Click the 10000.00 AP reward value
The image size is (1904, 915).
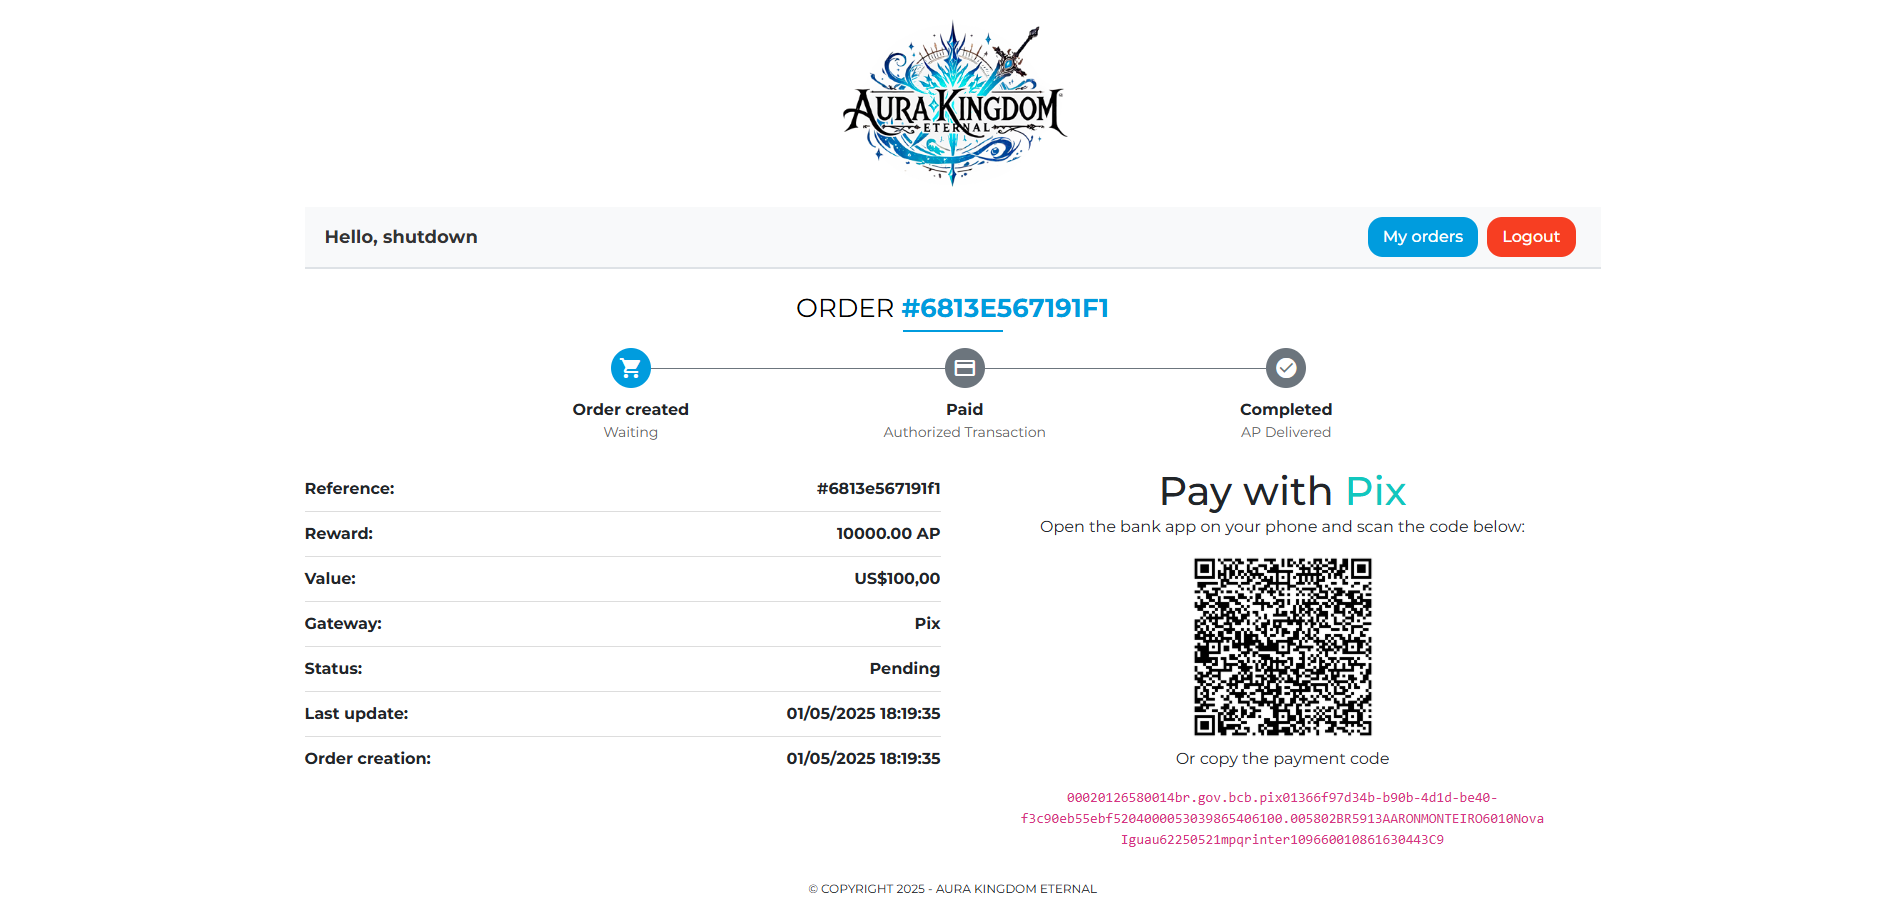(x=888, y=533)
